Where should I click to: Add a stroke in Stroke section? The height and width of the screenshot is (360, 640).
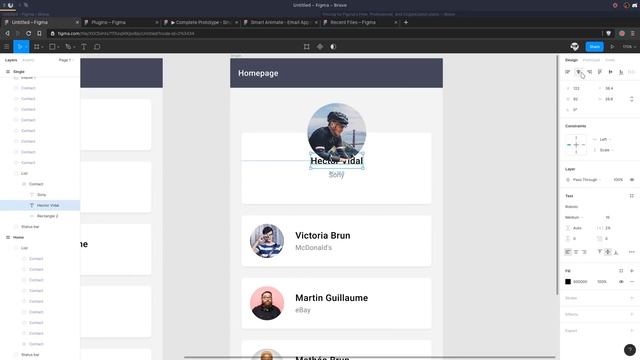(x=632, y=298)
